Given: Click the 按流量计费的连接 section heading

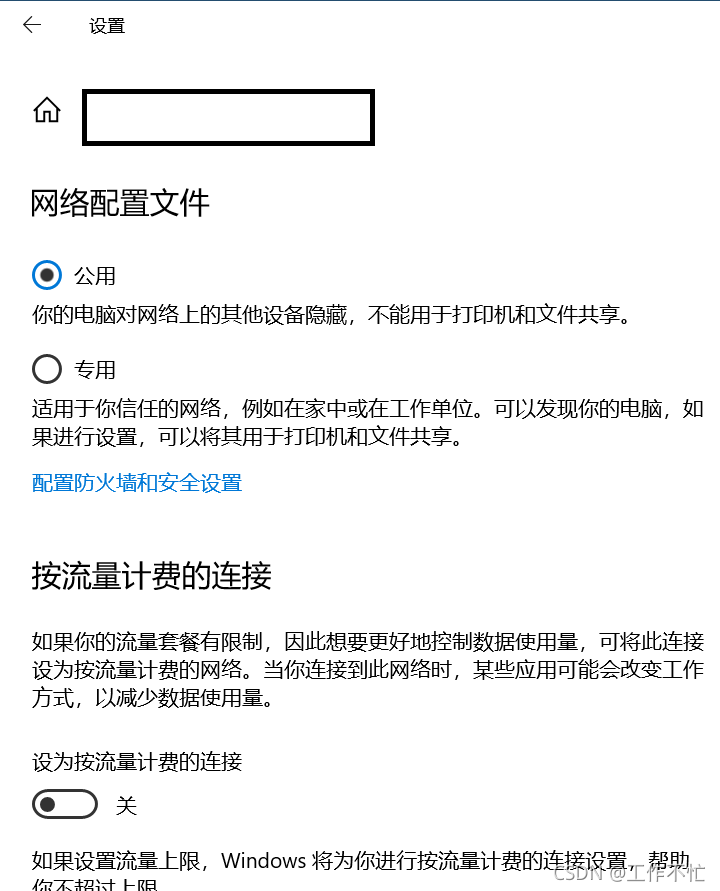Looking at the screenshot, I should coord(151,576).
